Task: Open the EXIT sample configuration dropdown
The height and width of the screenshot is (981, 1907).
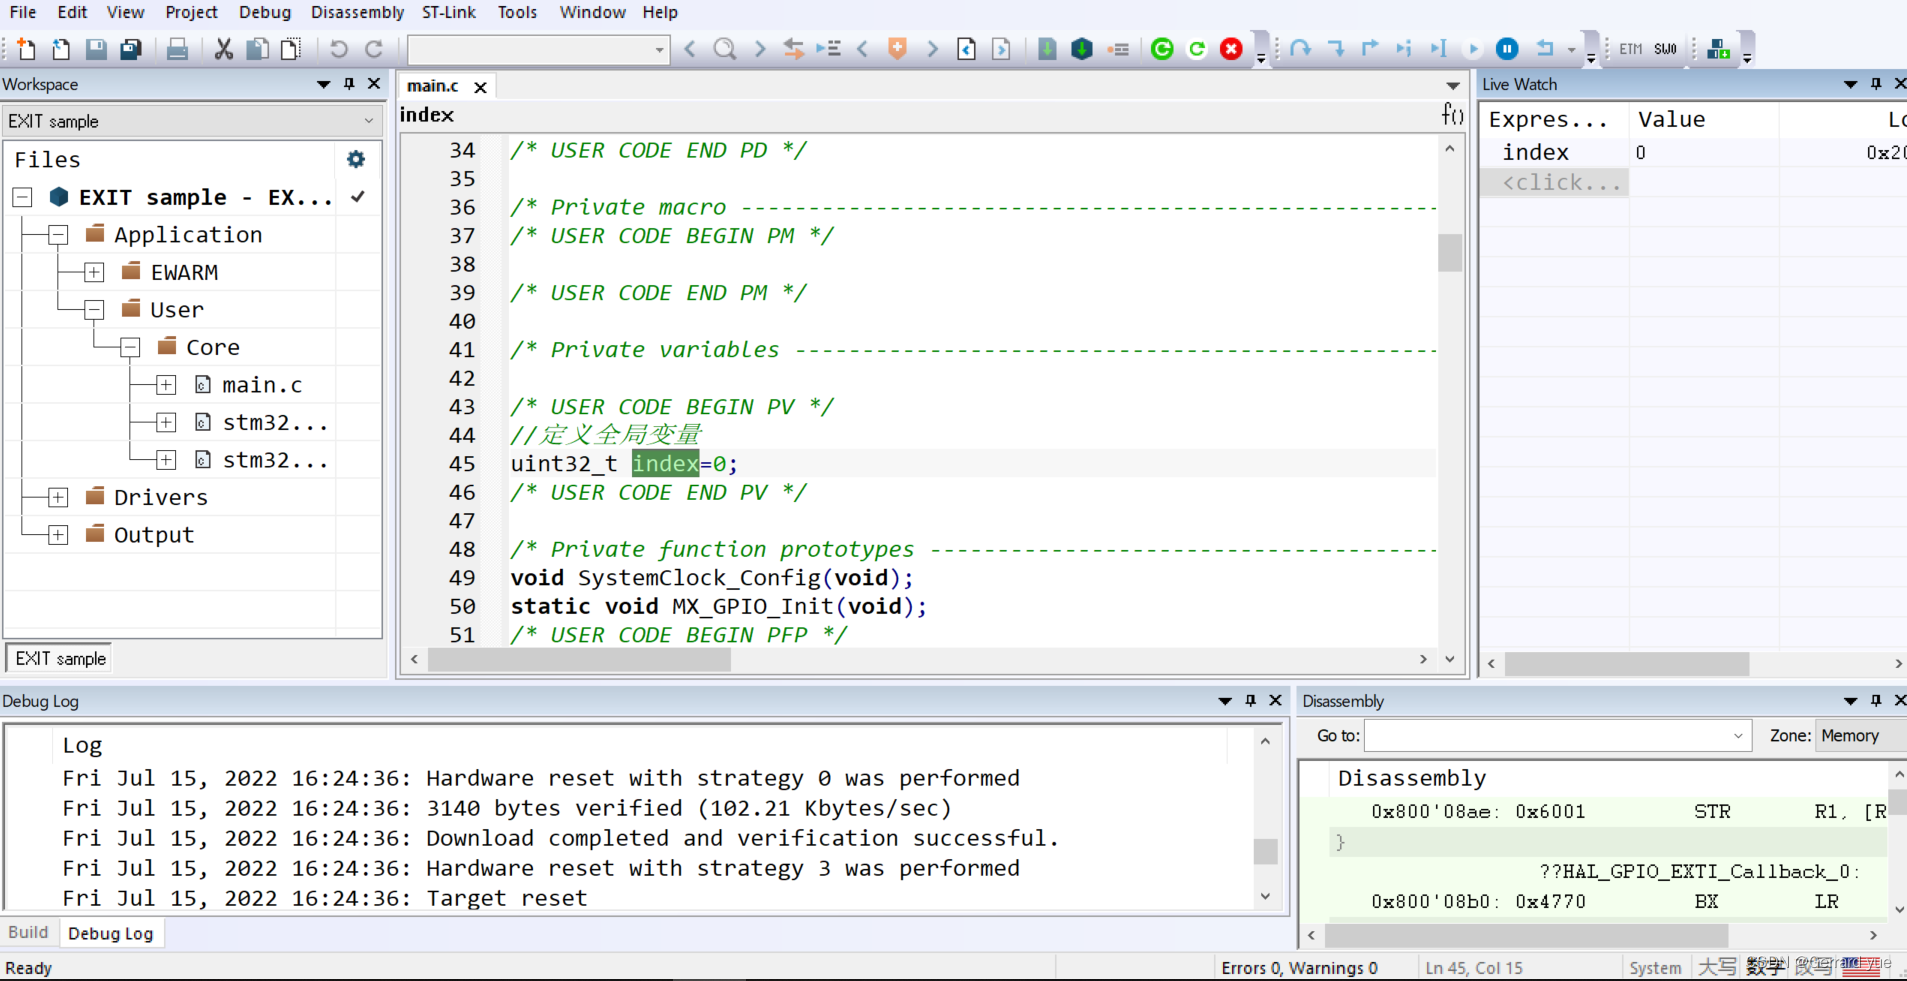Action: [x=191, y=121]
